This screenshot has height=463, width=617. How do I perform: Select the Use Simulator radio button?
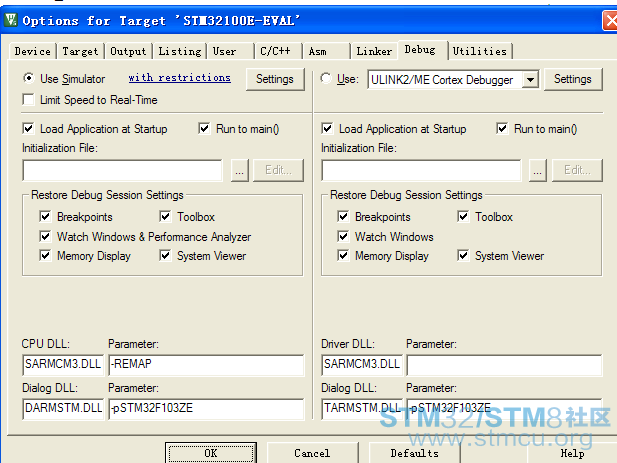pos(28,78)
